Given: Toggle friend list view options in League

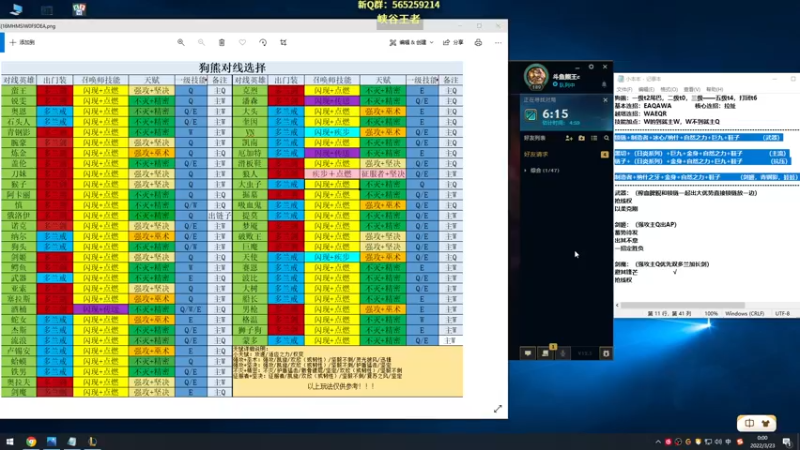Looking at the screenshot, I should pos(594,138).
